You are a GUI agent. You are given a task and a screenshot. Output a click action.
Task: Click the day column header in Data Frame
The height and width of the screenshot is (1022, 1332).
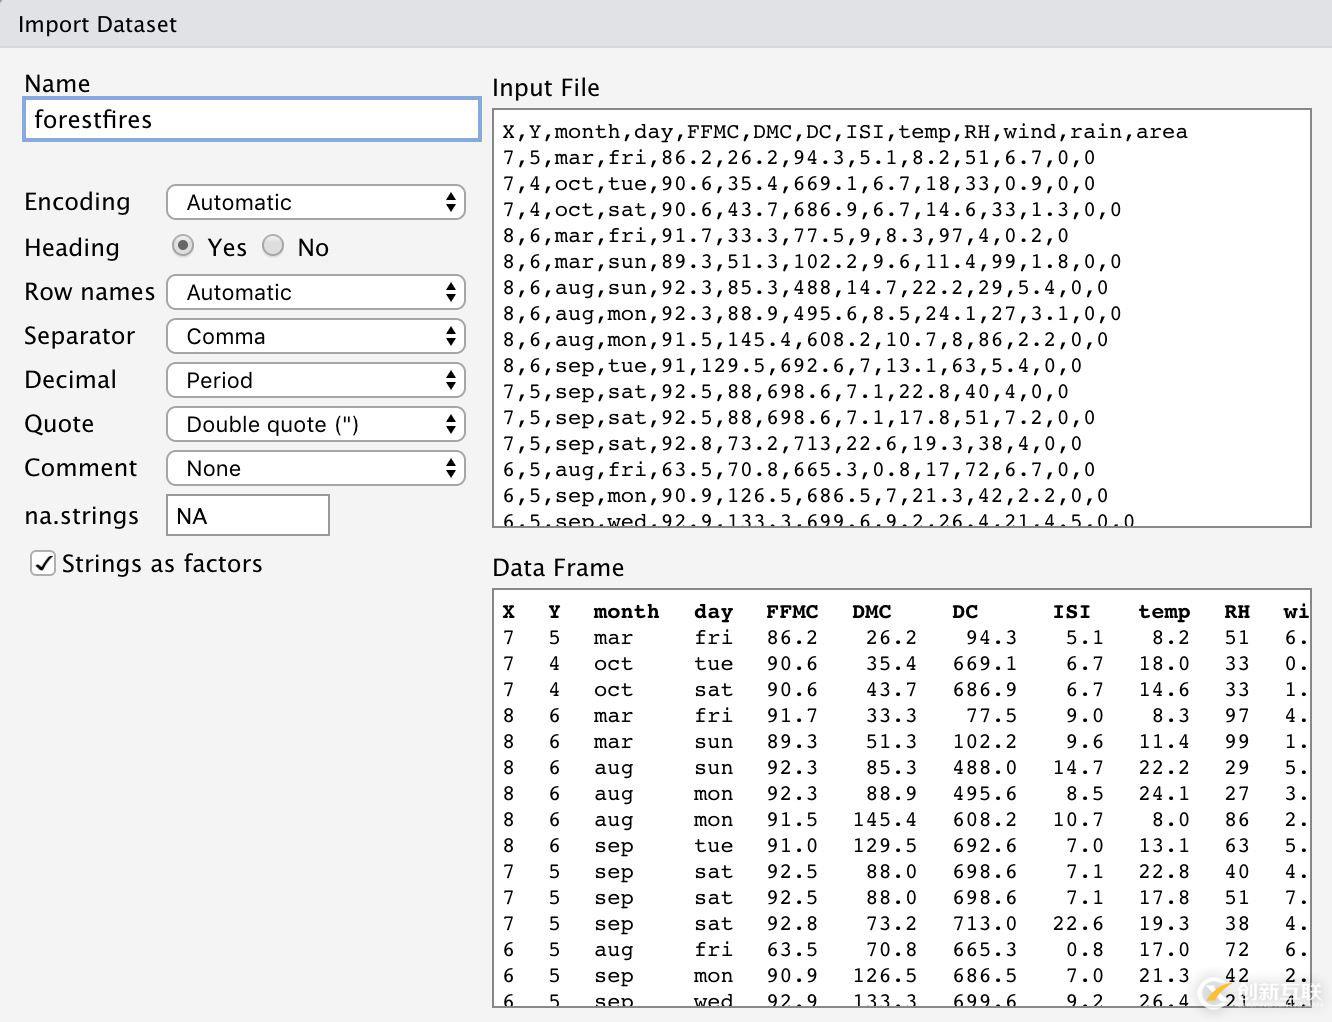713,612
